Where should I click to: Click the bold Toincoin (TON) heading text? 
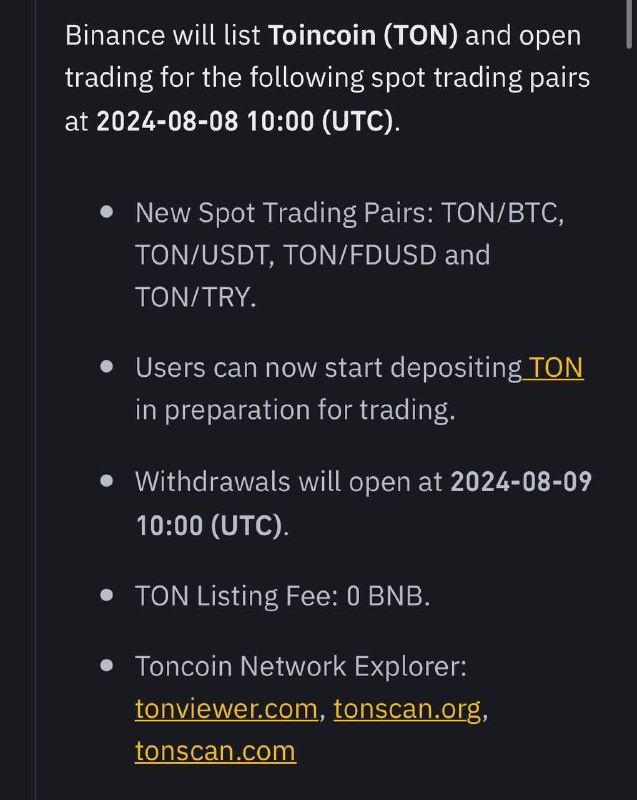pyautogui.click(x=363, y=36)
